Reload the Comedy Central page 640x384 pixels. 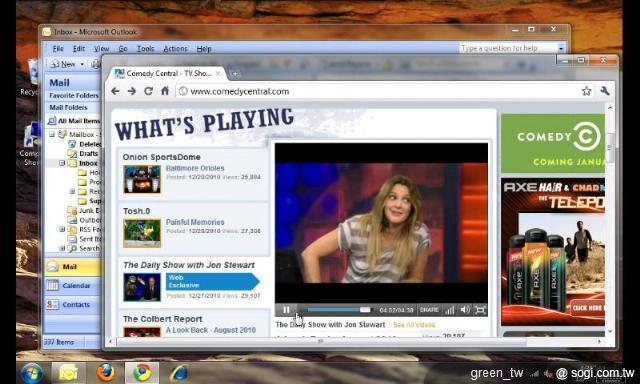point(148,91)
